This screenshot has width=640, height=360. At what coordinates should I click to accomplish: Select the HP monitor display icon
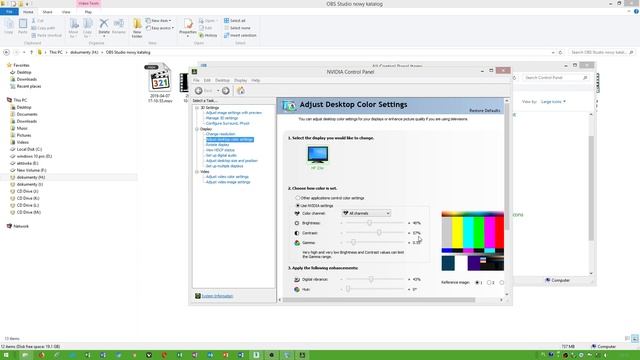point(318,155)
